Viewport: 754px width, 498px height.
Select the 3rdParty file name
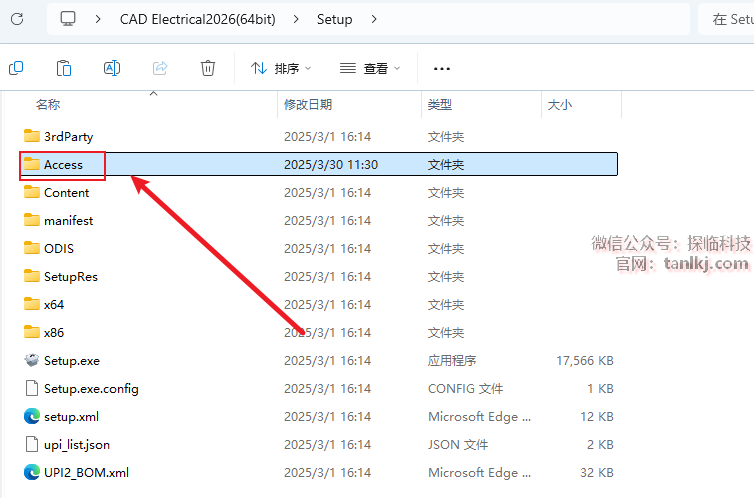tap(68, 137)
